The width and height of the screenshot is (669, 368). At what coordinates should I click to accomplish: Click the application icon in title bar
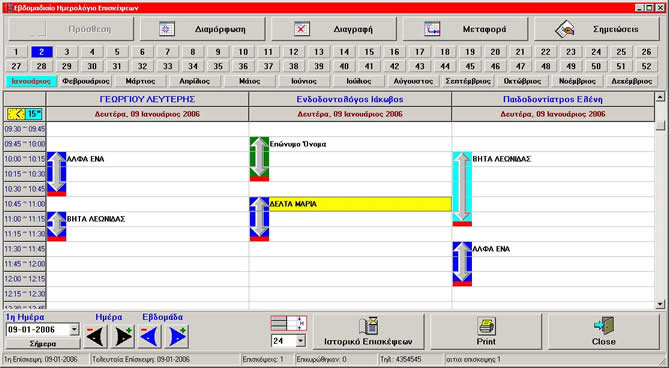coord(8,8)
